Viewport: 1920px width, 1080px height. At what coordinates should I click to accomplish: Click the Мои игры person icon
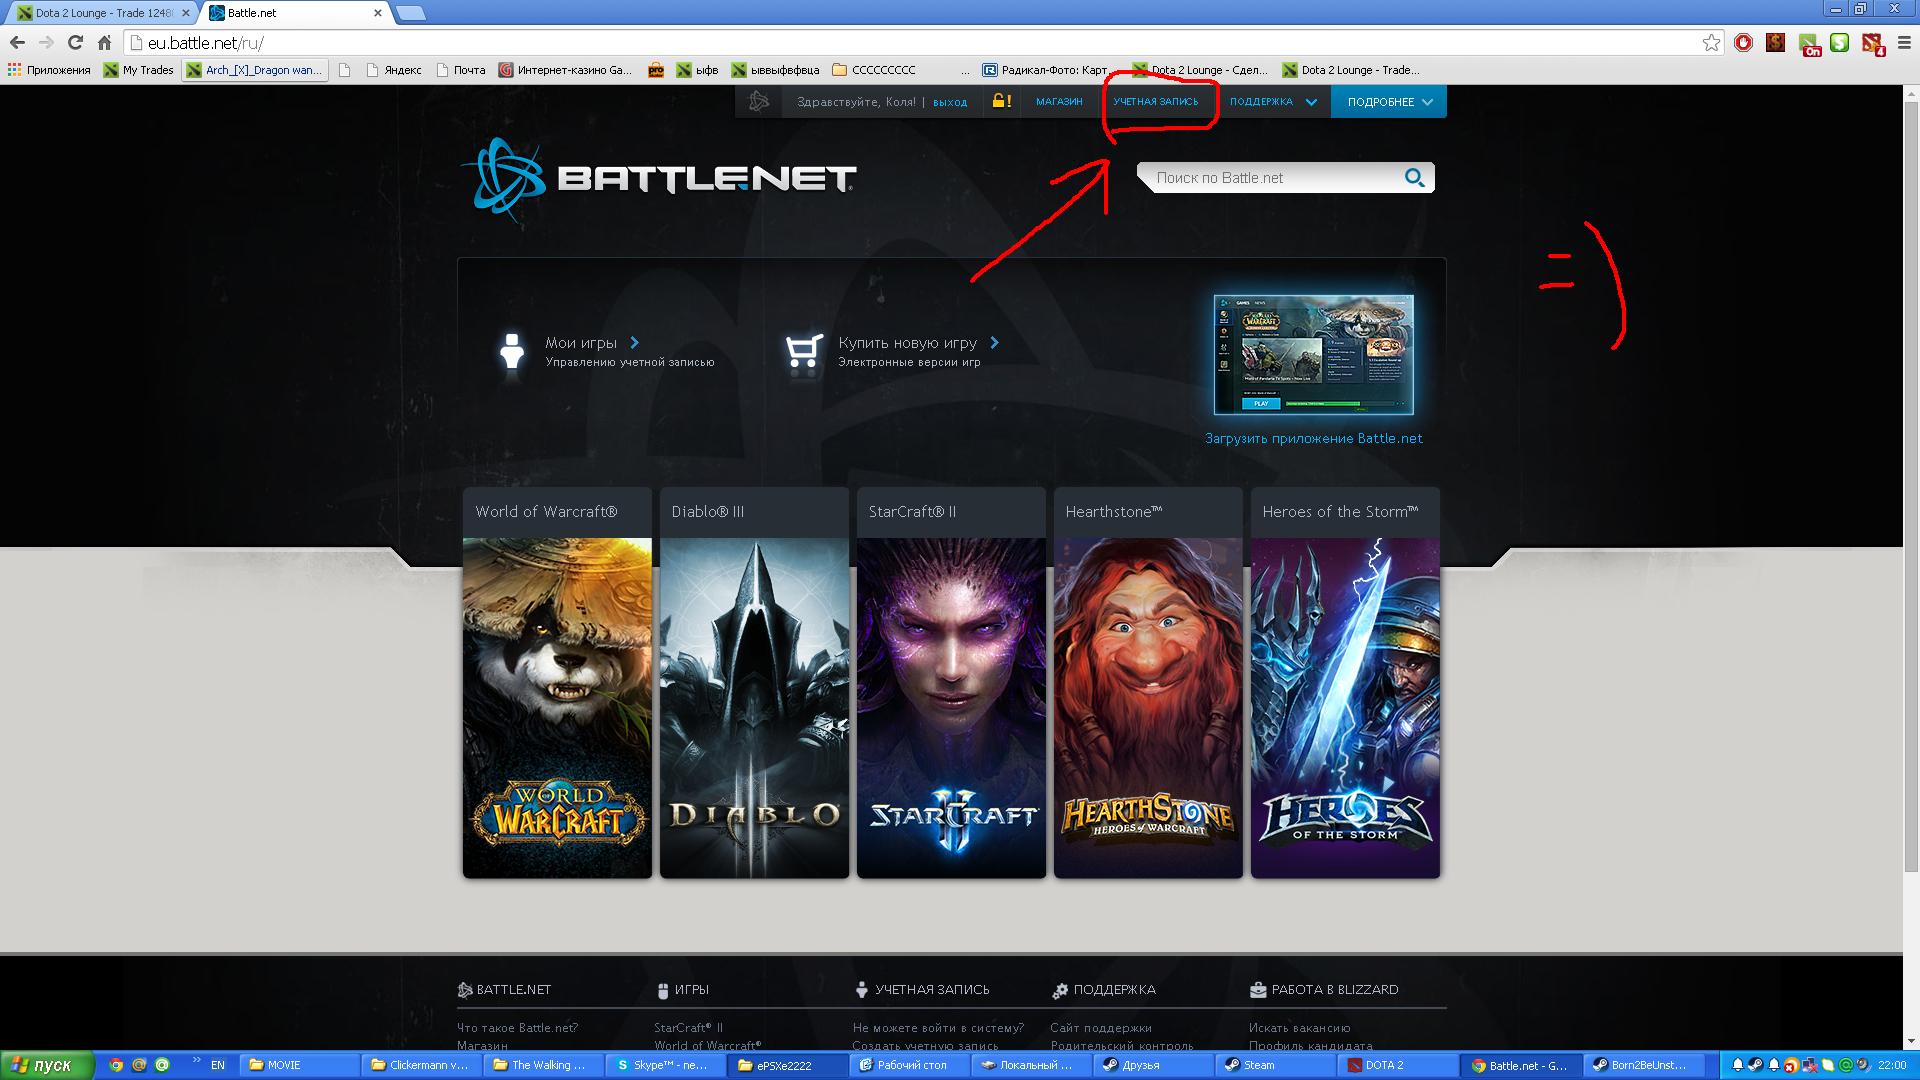coord(511,352)
